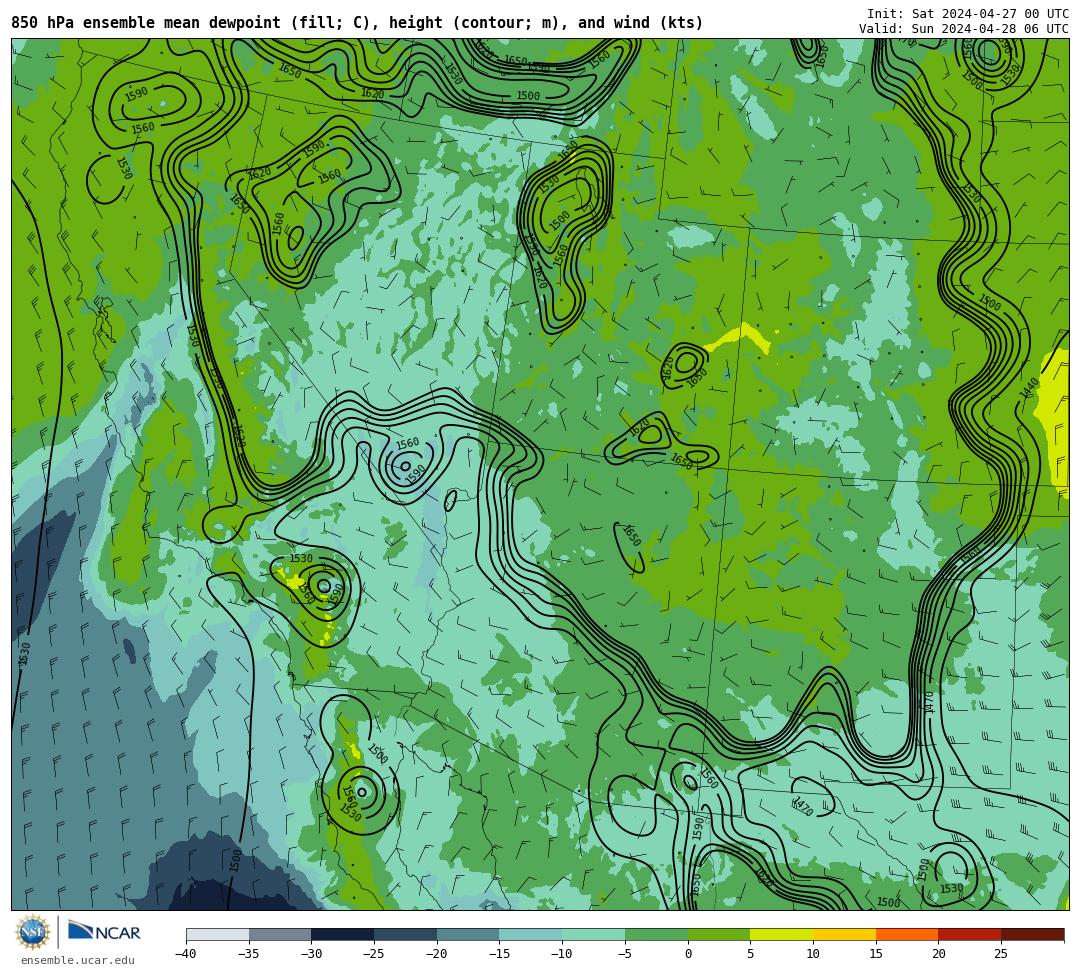Click the Valid date text

(964, 28)
